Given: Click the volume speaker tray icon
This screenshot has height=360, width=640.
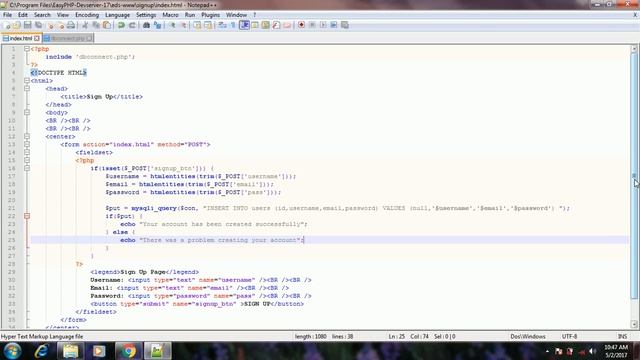Looking at the screenshot, I should click(592, 351).
